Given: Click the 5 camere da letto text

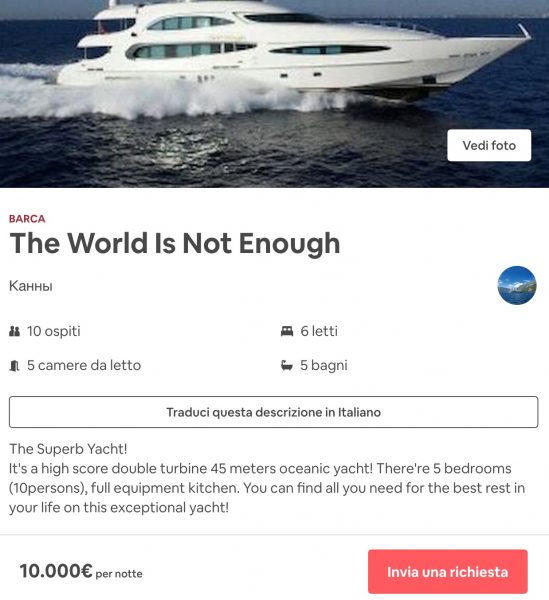Looking at the screenshot, I should pyautogui.click(x=84, y=365).
